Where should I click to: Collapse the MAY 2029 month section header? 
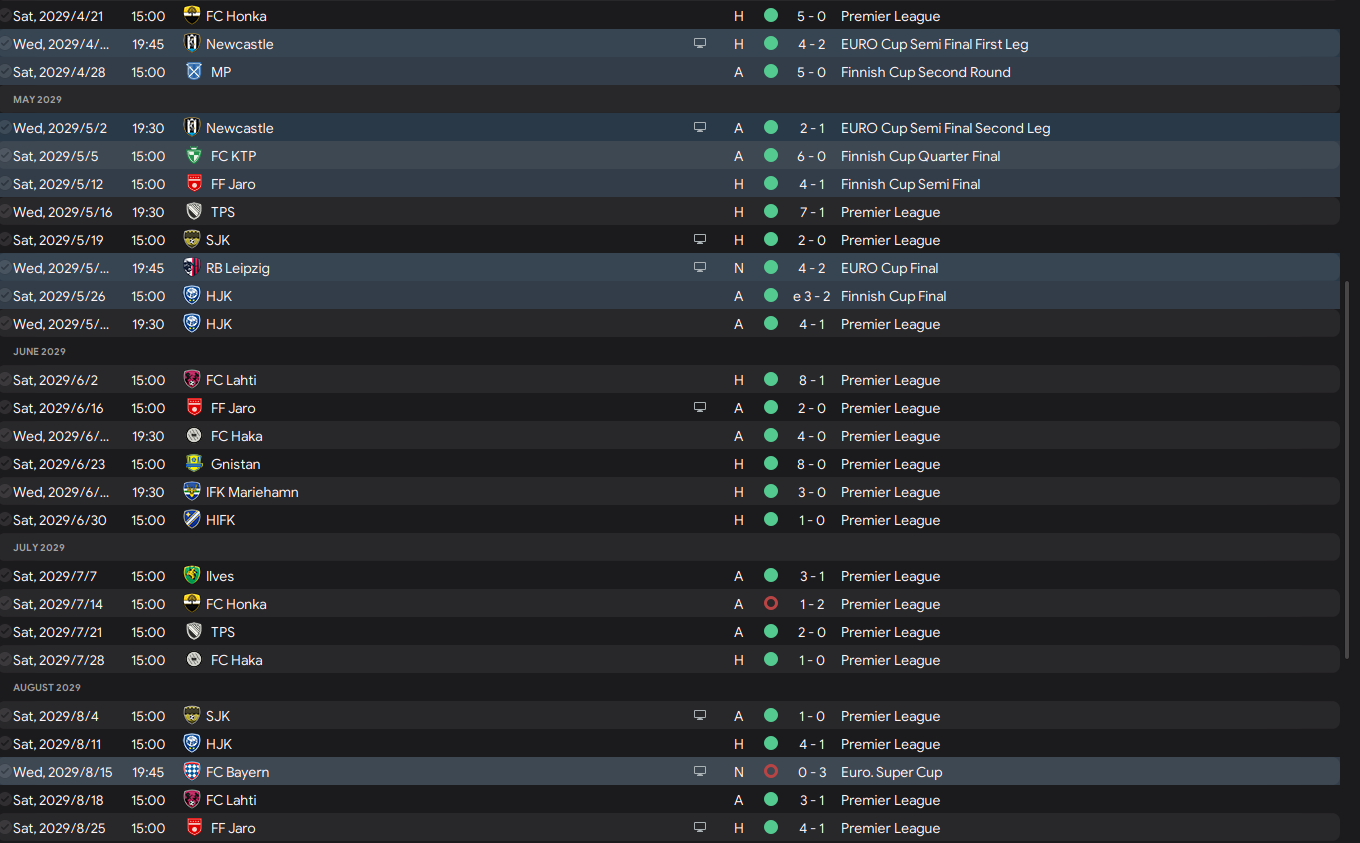coord(38,100)
